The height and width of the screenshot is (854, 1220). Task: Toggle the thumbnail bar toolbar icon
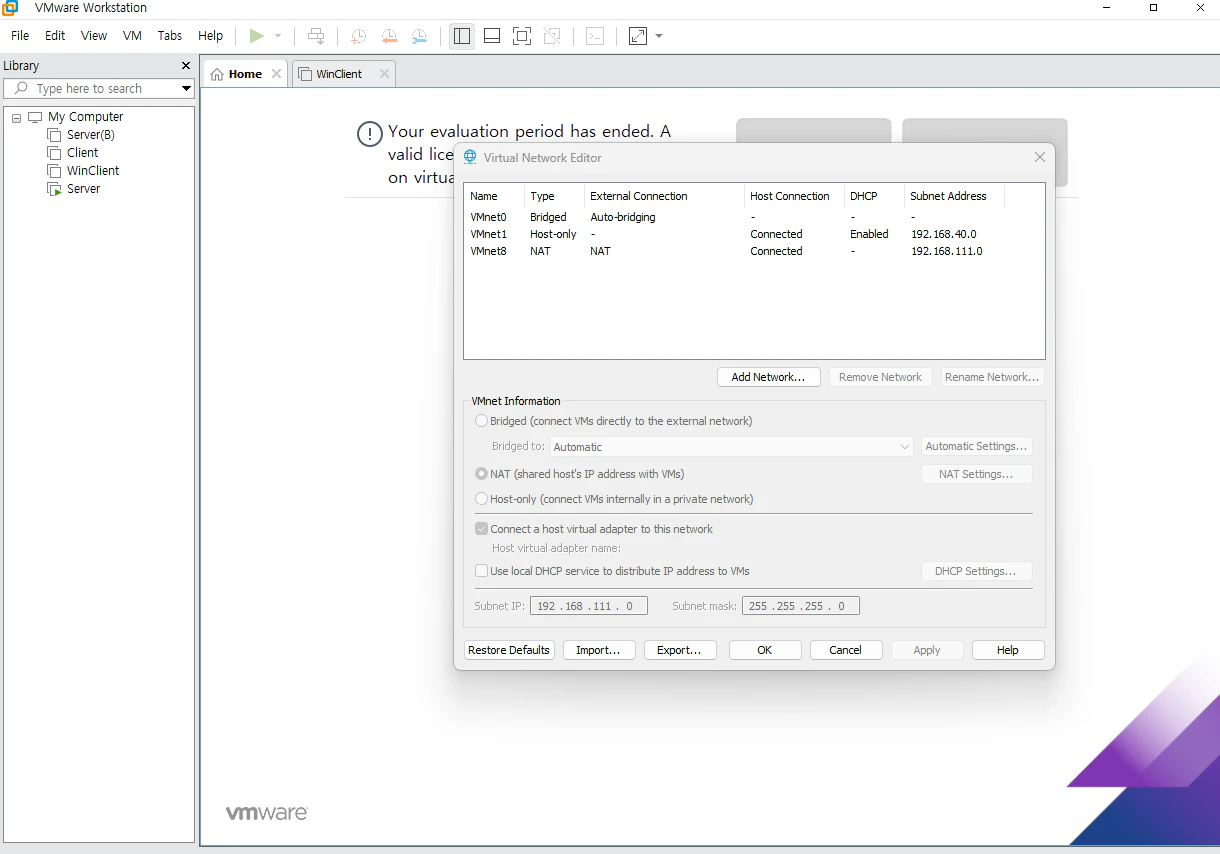(x=491, y=36)
